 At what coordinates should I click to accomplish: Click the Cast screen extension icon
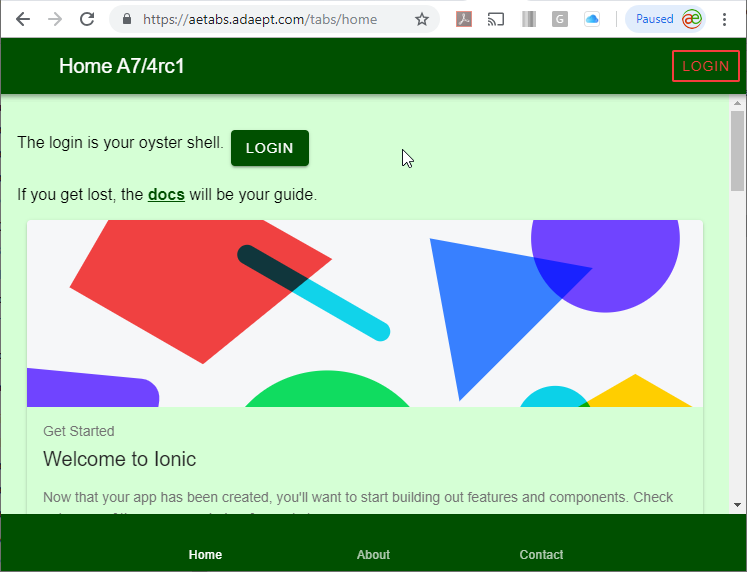496,19
